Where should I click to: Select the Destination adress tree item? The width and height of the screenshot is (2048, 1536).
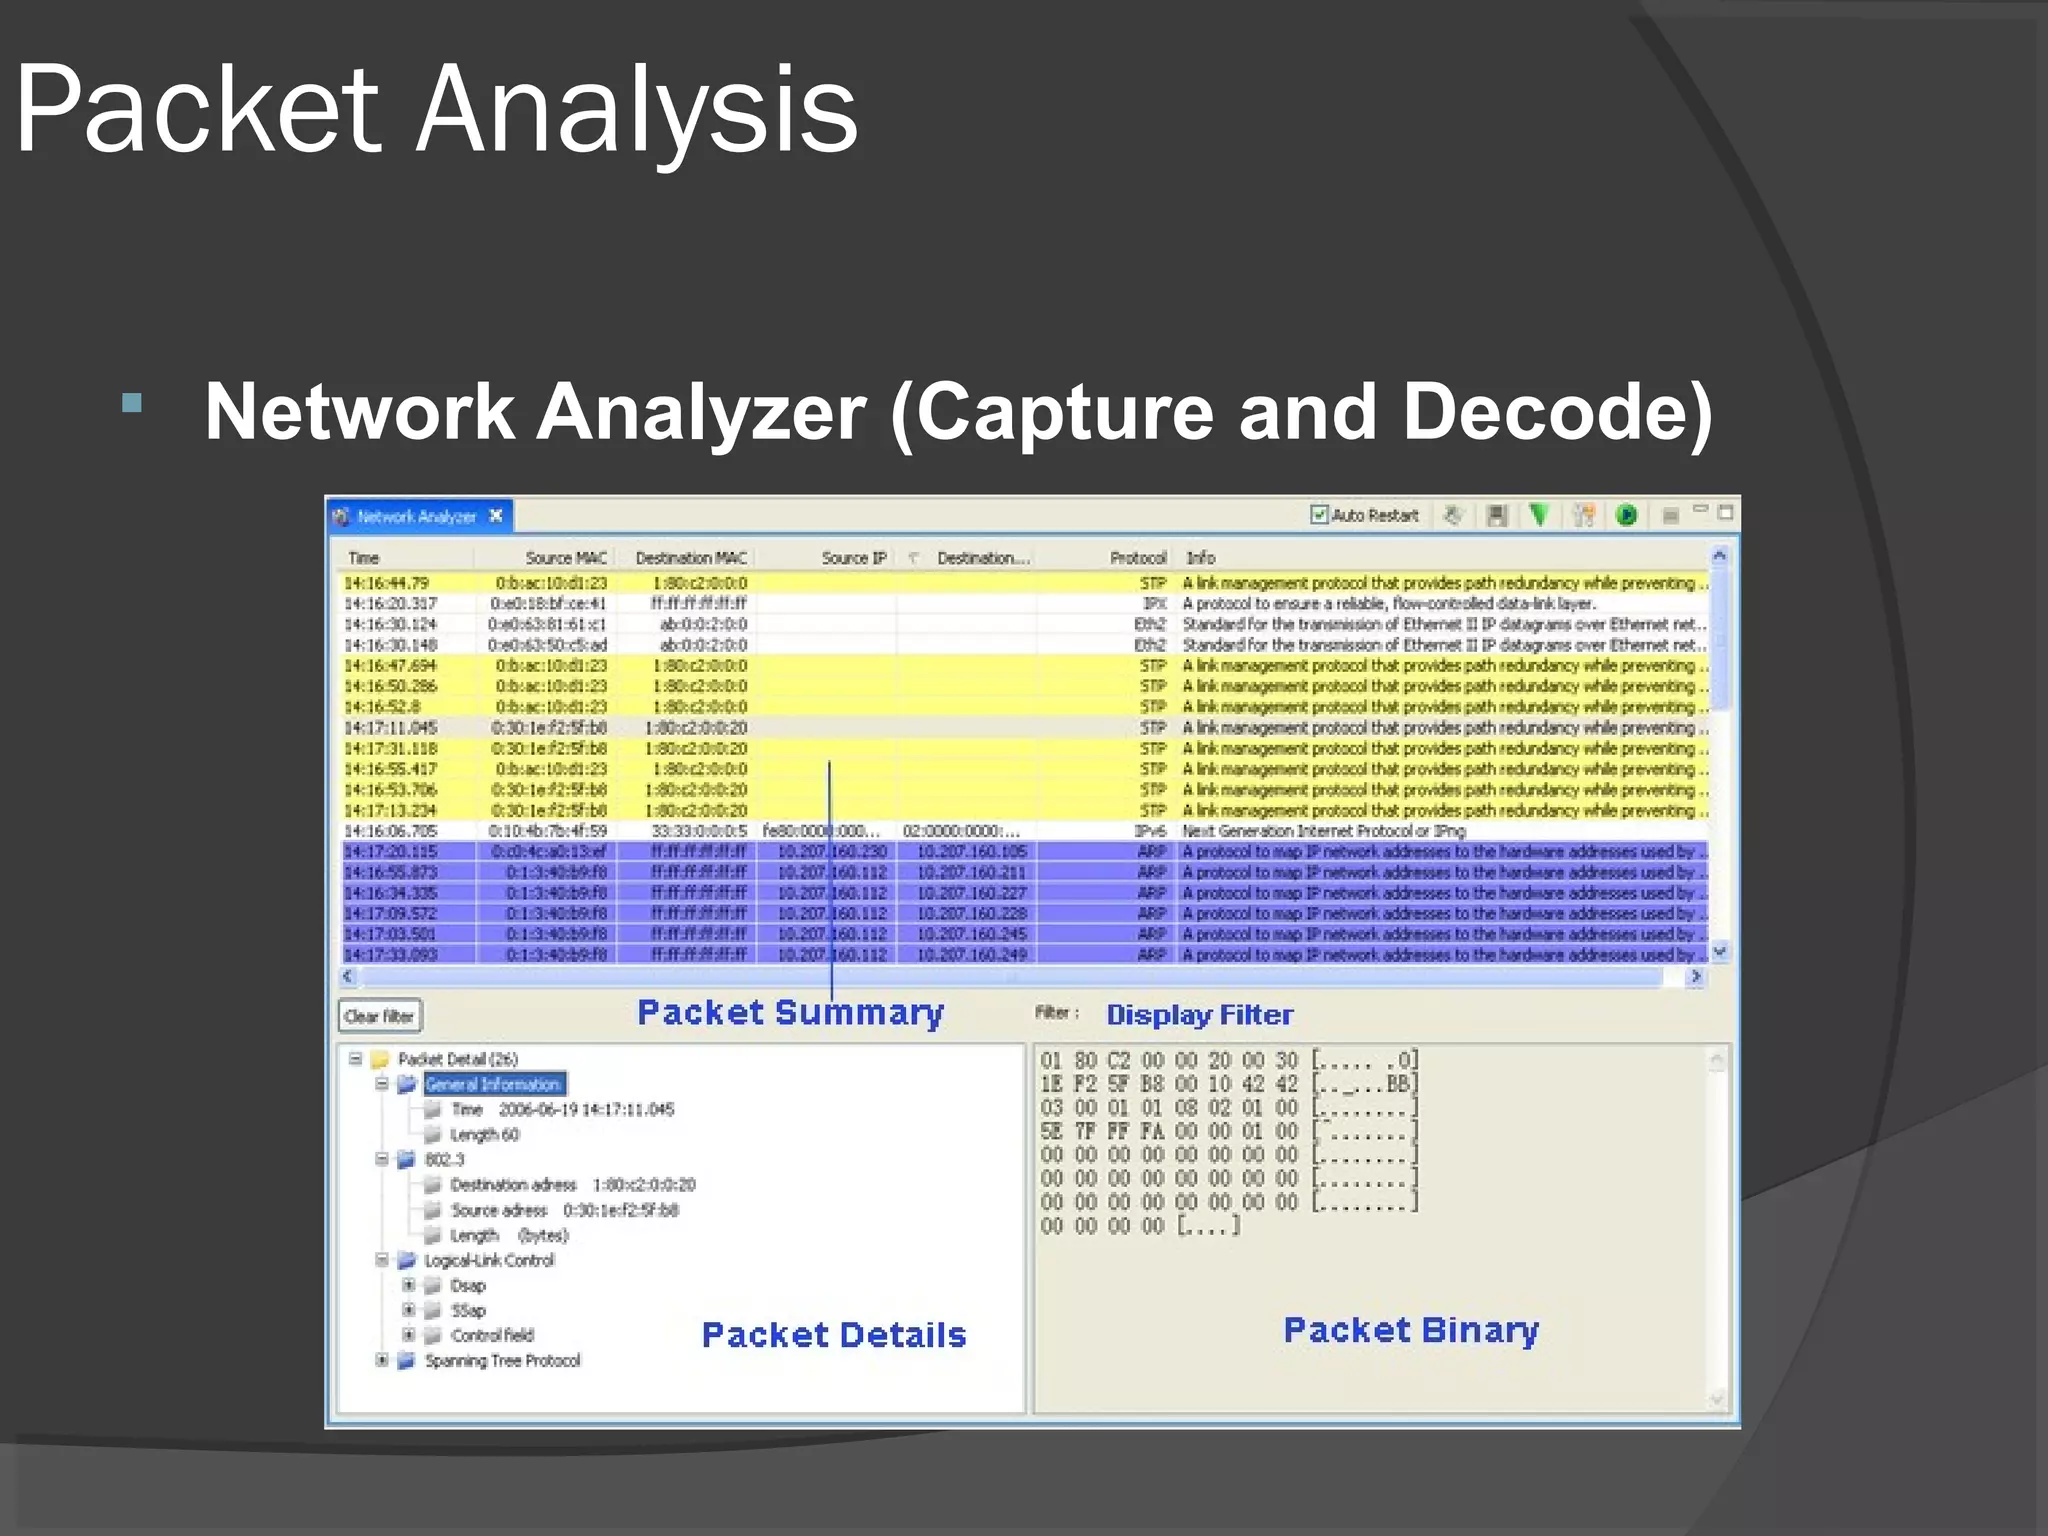pyautogui.click(x=572, y=1185)
